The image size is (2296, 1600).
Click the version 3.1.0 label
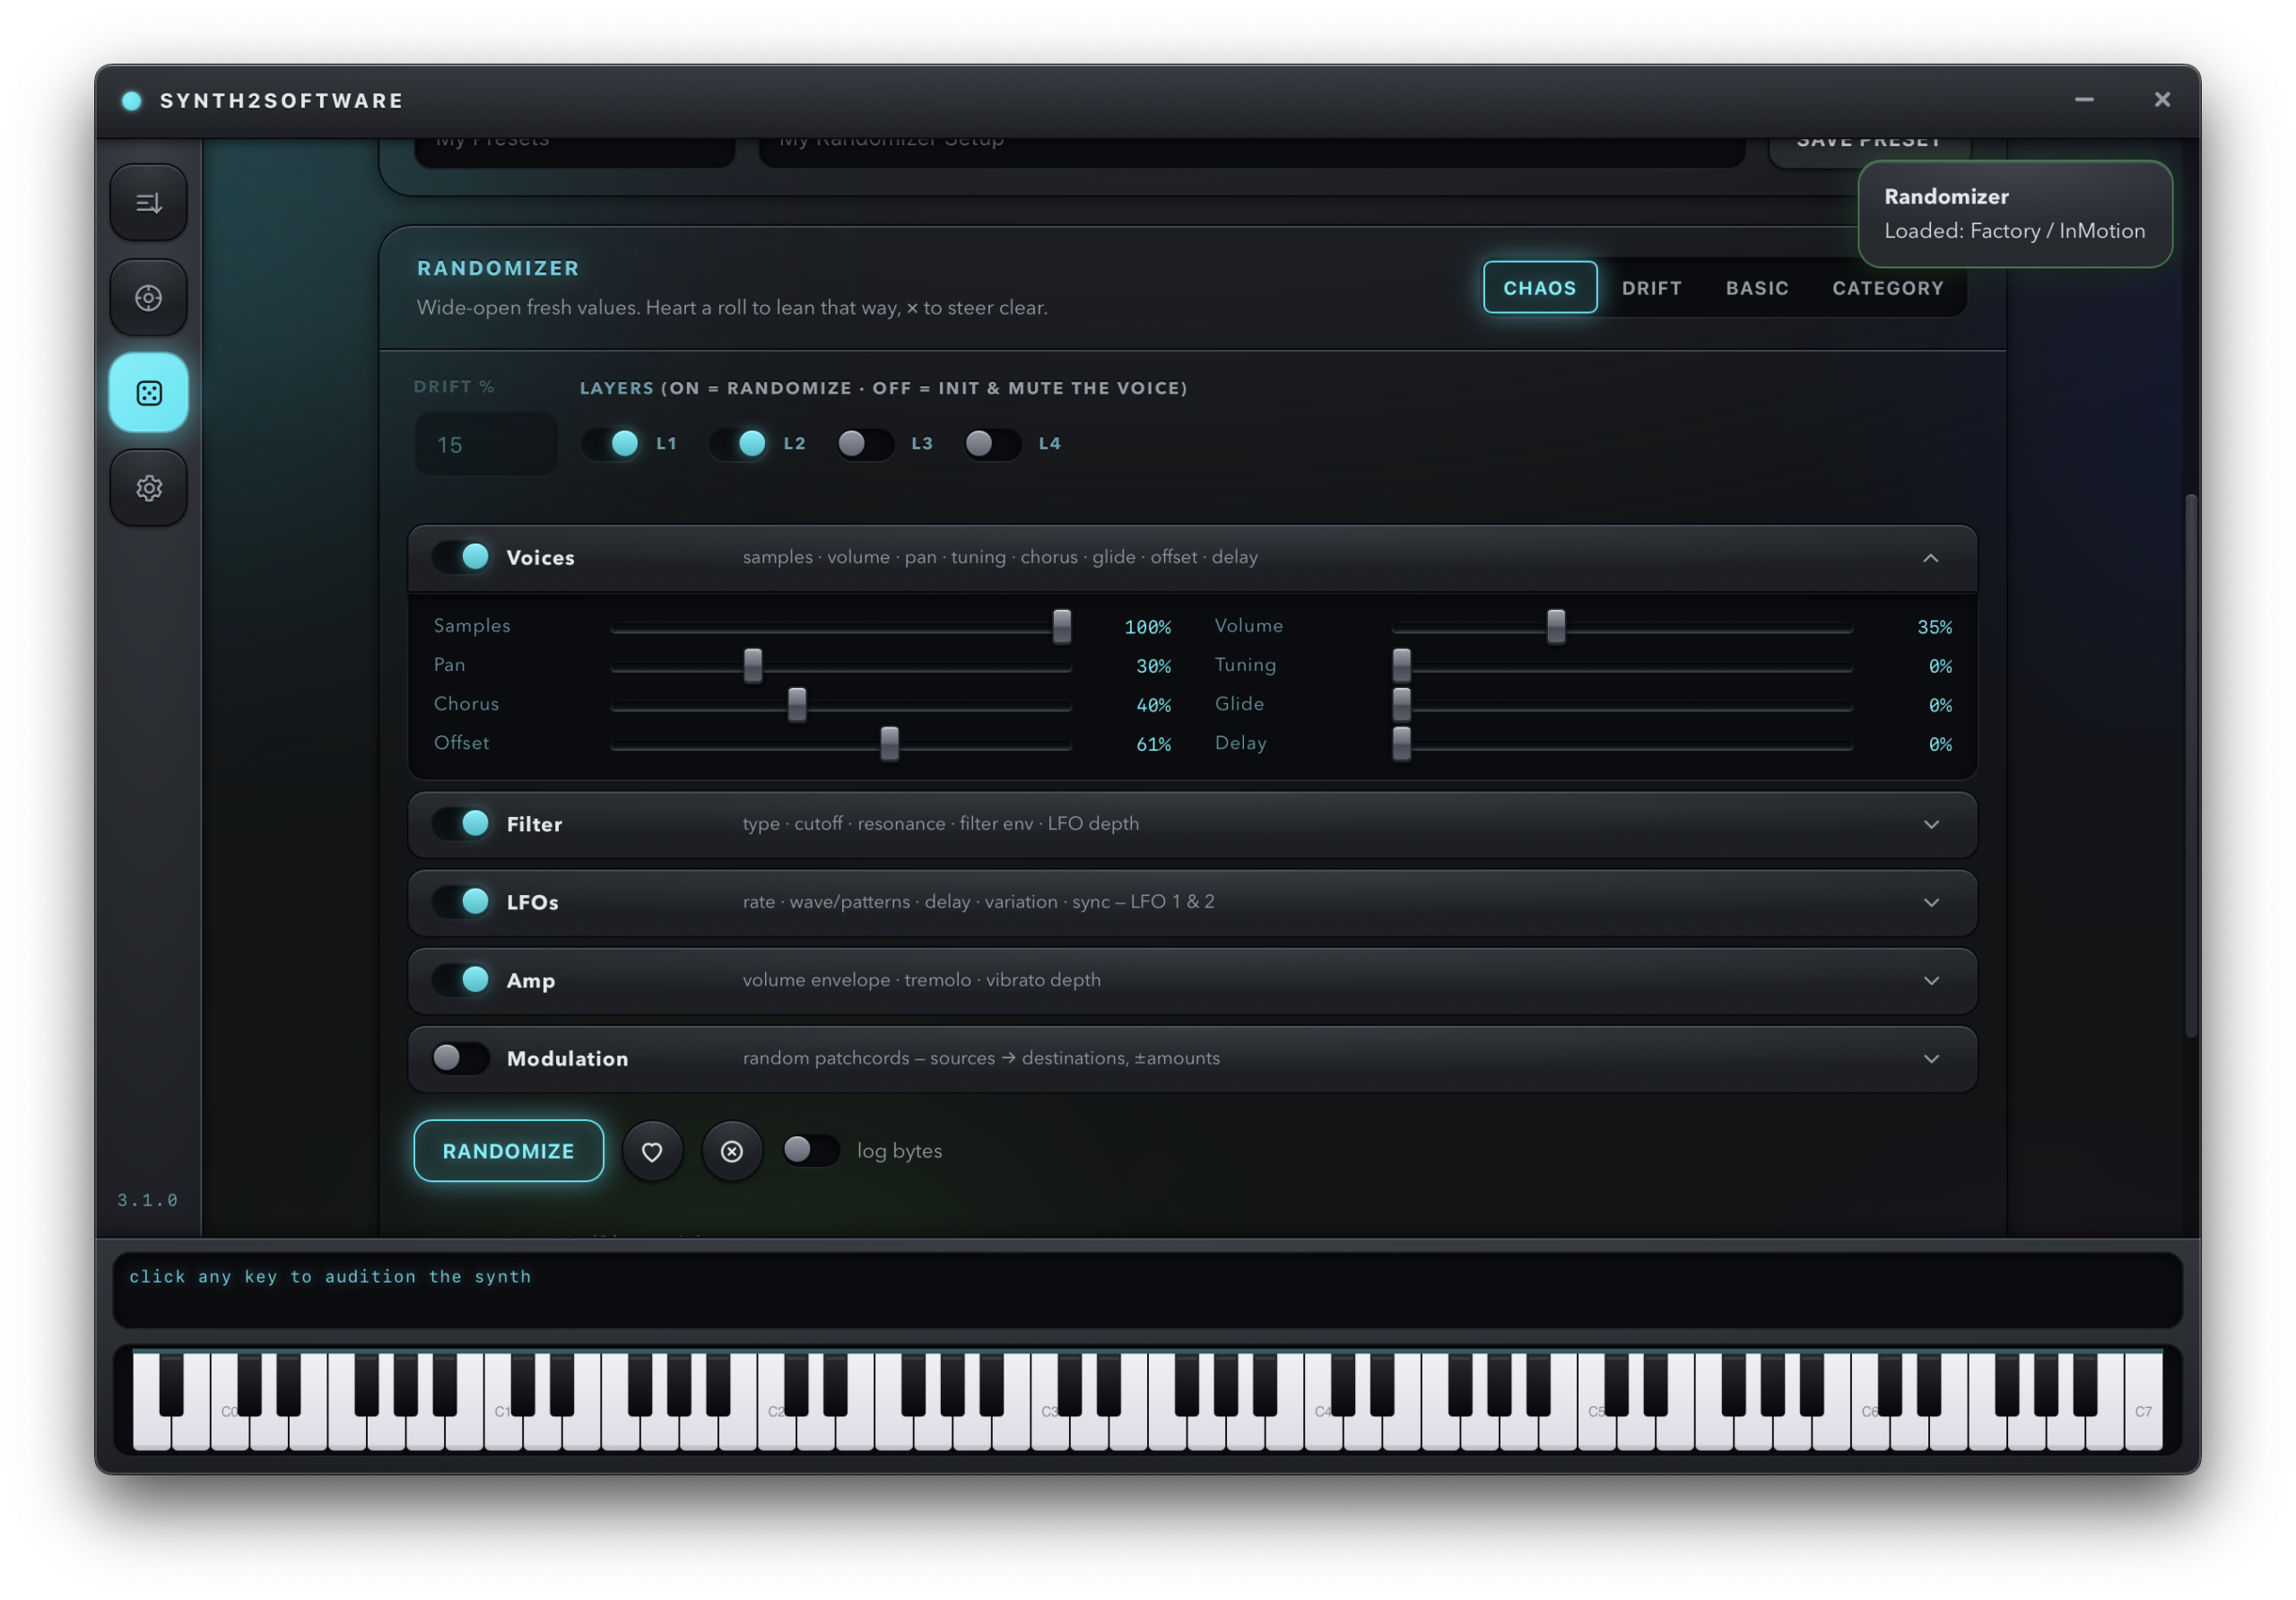pos(147,1200)
